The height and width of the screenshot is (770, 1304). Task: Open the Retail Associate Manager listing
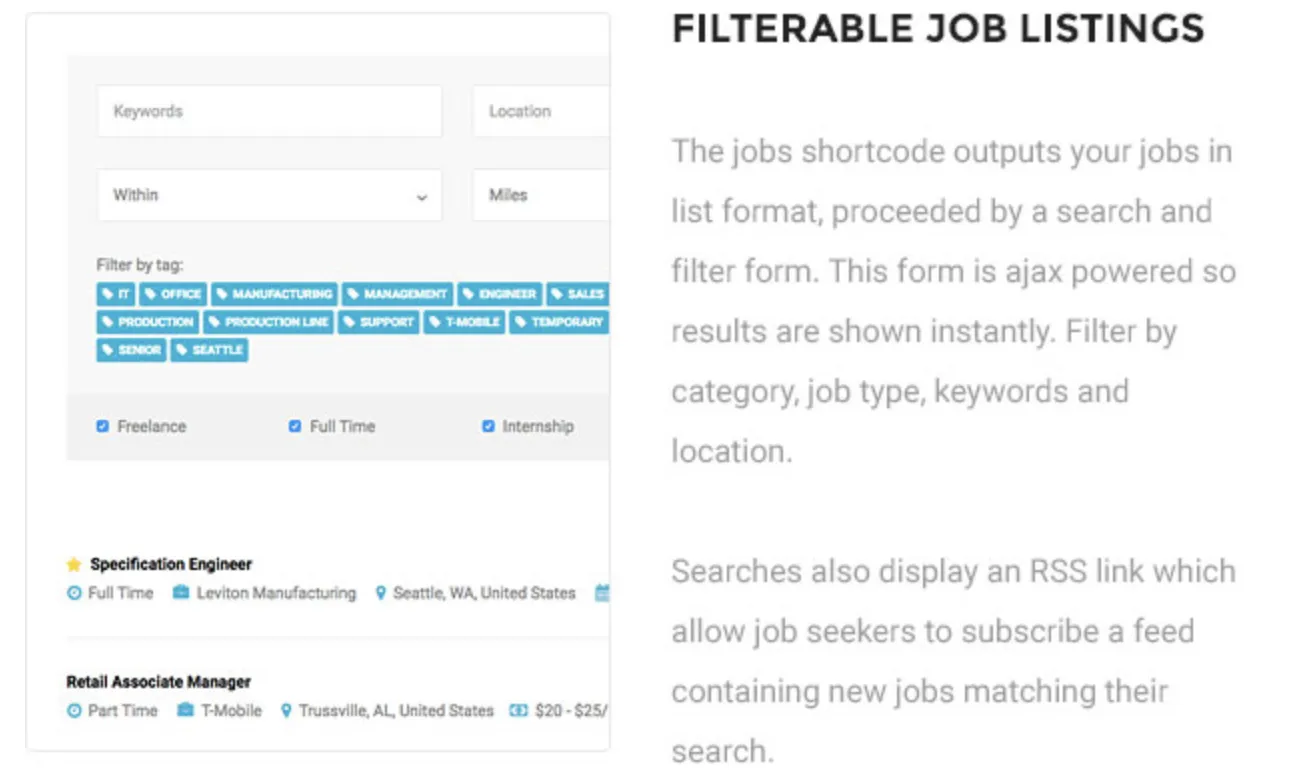(158, 683)
